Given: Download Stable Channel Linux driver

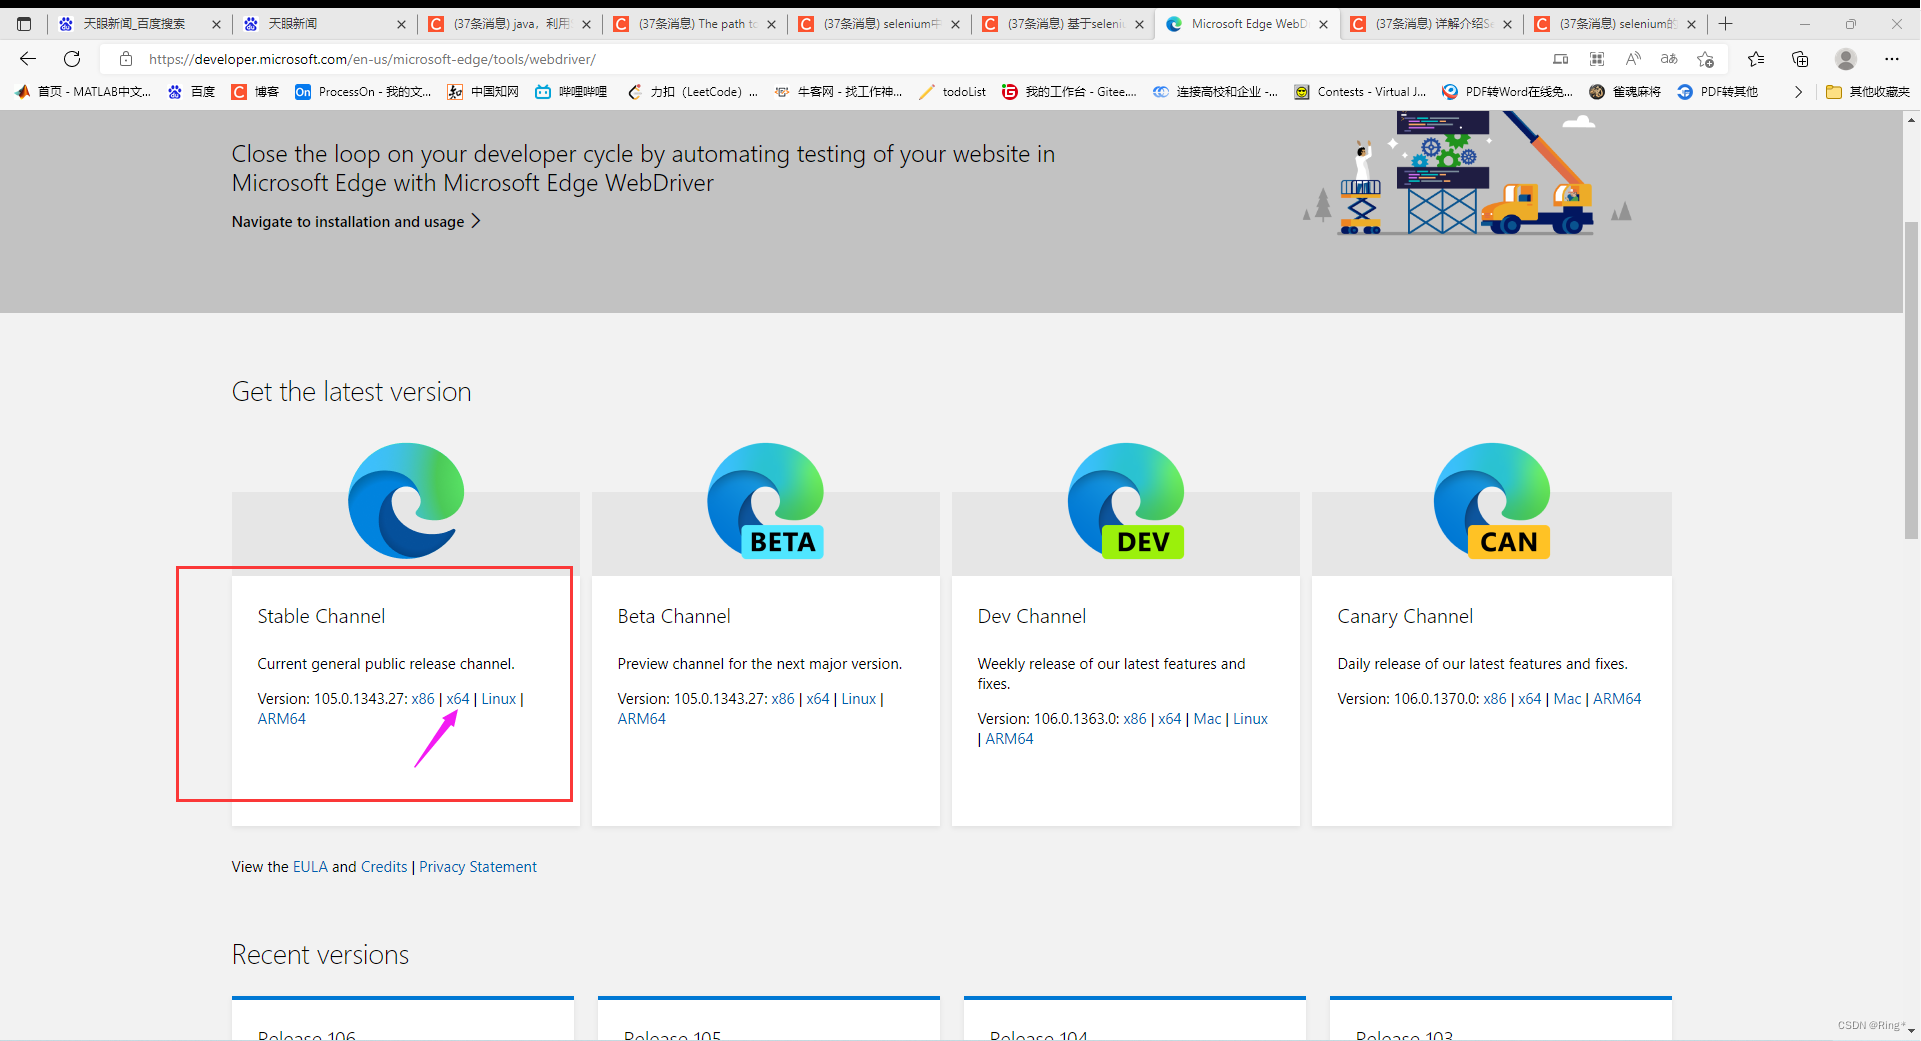Looking at the screenshot, I should (499, 699).
